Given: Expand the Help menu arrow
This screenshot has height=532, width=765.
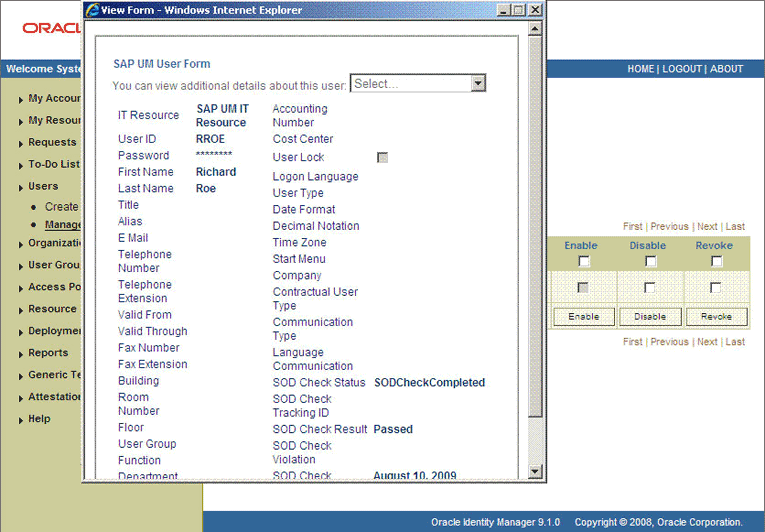Looking at the screenshot, I should [20, 420].
